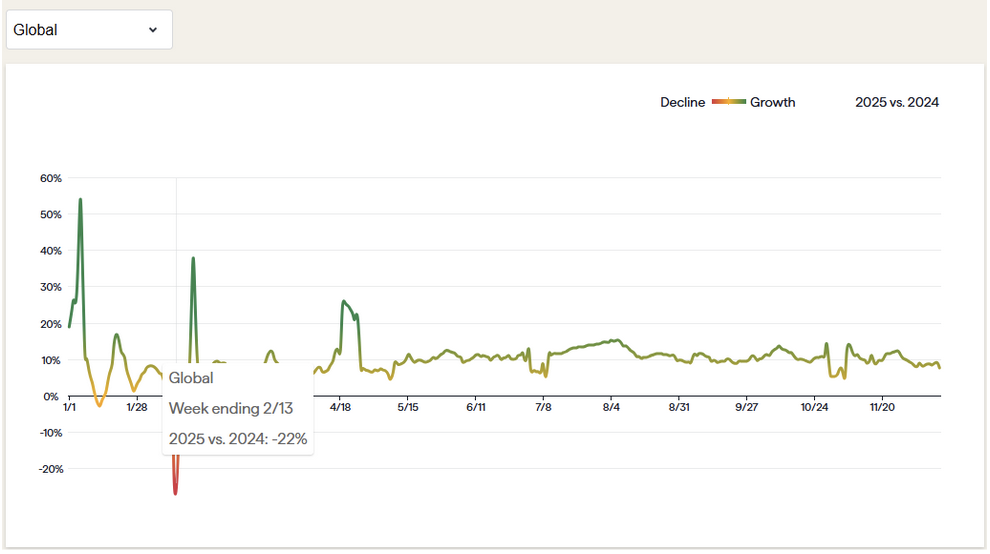
Task: Click the 11/20 date tick label
Action: coord(882,407)
